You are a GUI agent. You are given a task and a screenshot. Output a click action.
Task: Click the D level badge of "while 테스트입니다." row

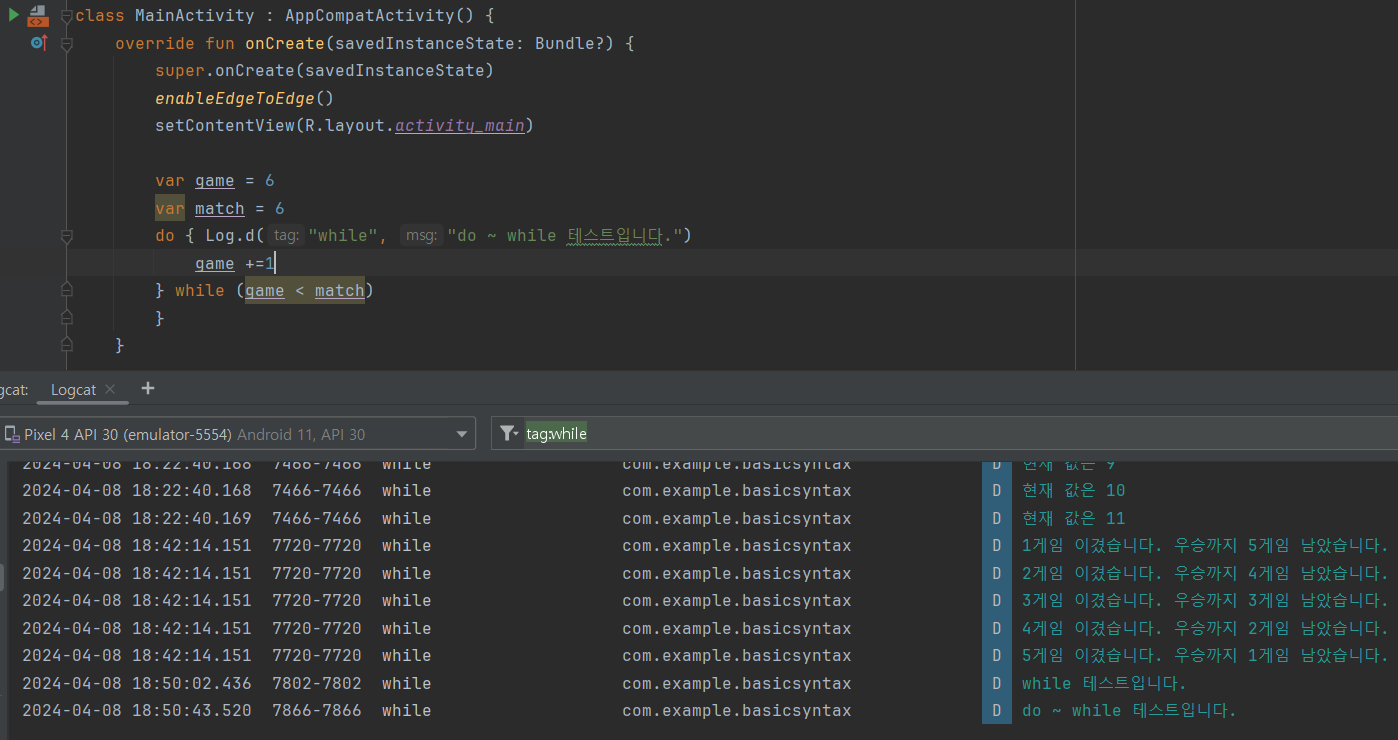pyautogui.click(x=997, y=684)
